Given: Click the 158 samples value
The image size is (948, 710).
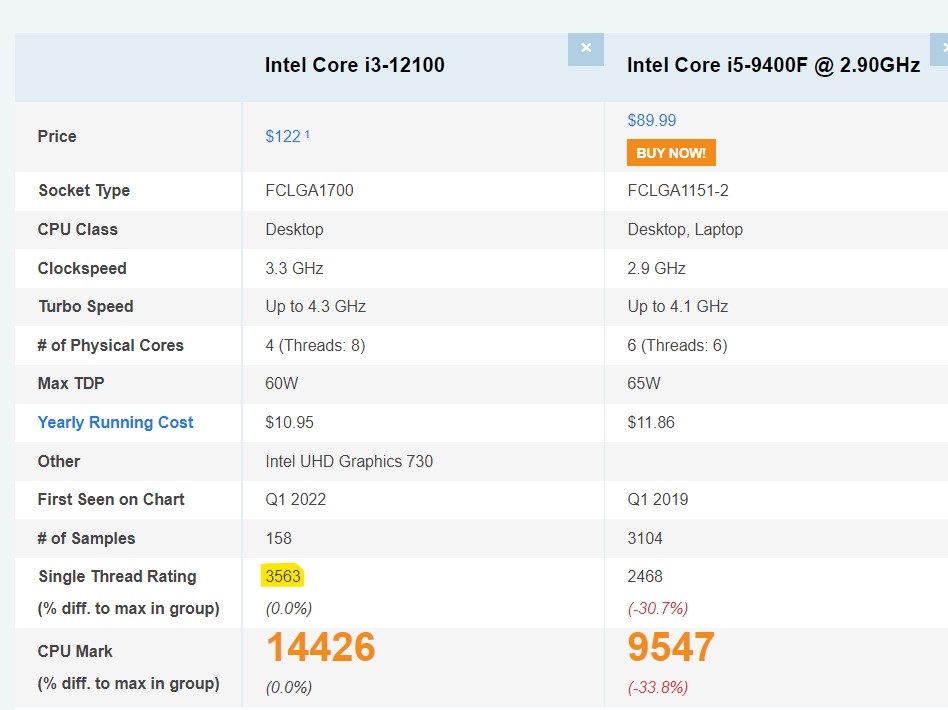Looking at the screenshot, I should [x=279, y=538].
